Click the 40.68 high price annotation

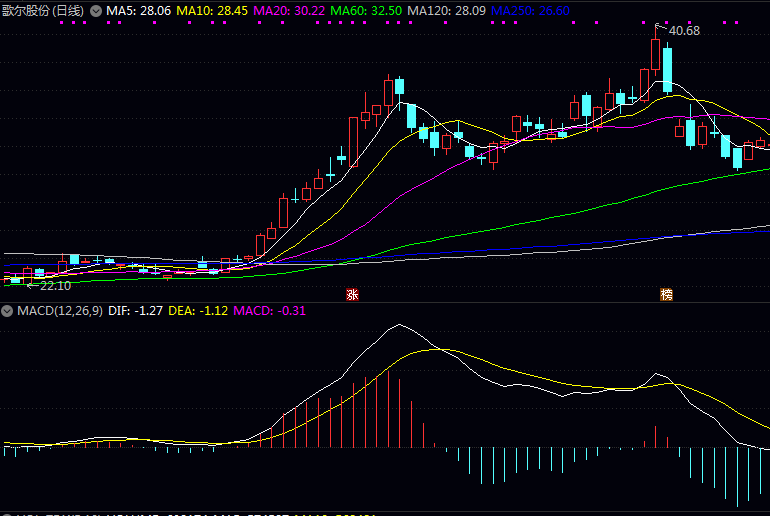[684, 31]
